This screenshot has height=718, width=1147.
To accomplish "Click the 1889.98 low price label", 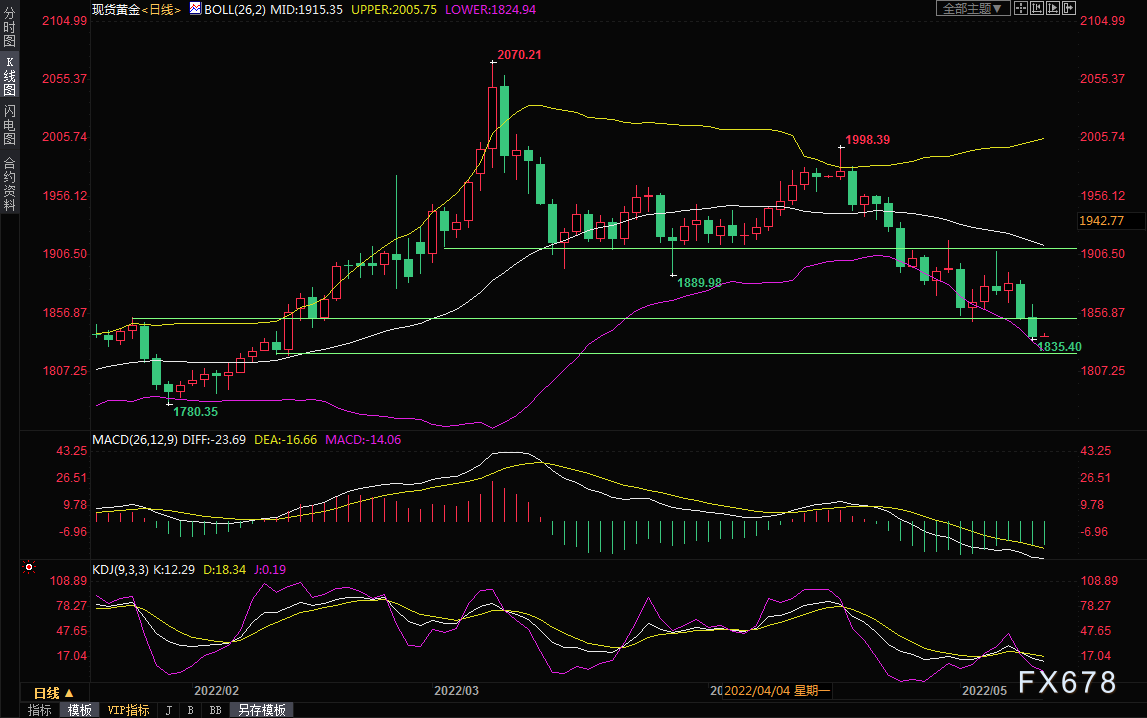I will pos(699,283).
